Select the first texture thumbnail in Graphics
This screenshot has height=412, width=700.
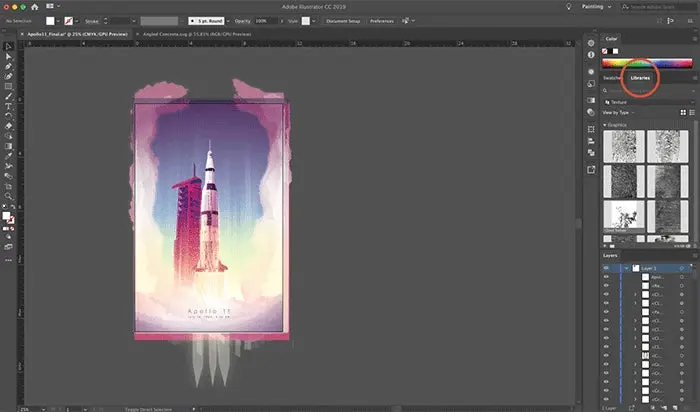pos(624,146)
